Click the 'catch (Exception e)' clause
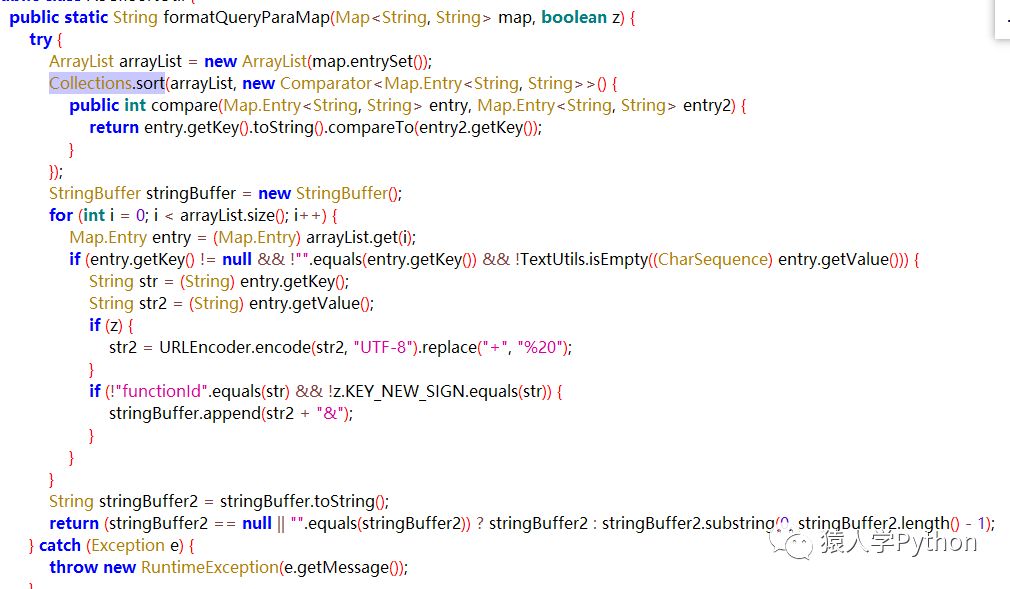 coord(111,545)
